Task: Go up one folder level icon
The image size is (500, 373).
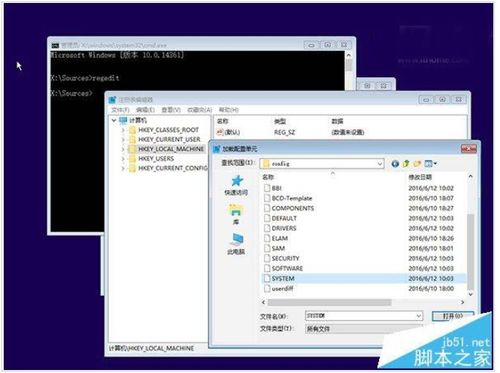Action: (406, 164)
